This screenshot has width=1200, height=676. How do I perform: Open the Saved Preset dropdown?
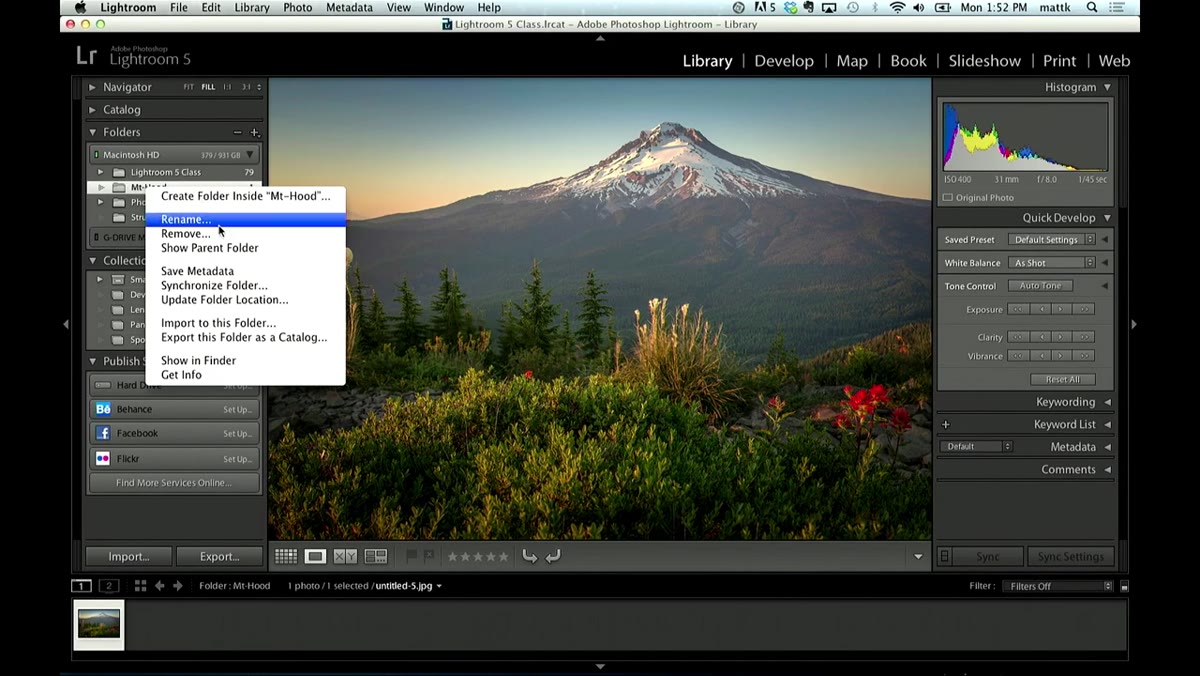tap(1051, 240)
